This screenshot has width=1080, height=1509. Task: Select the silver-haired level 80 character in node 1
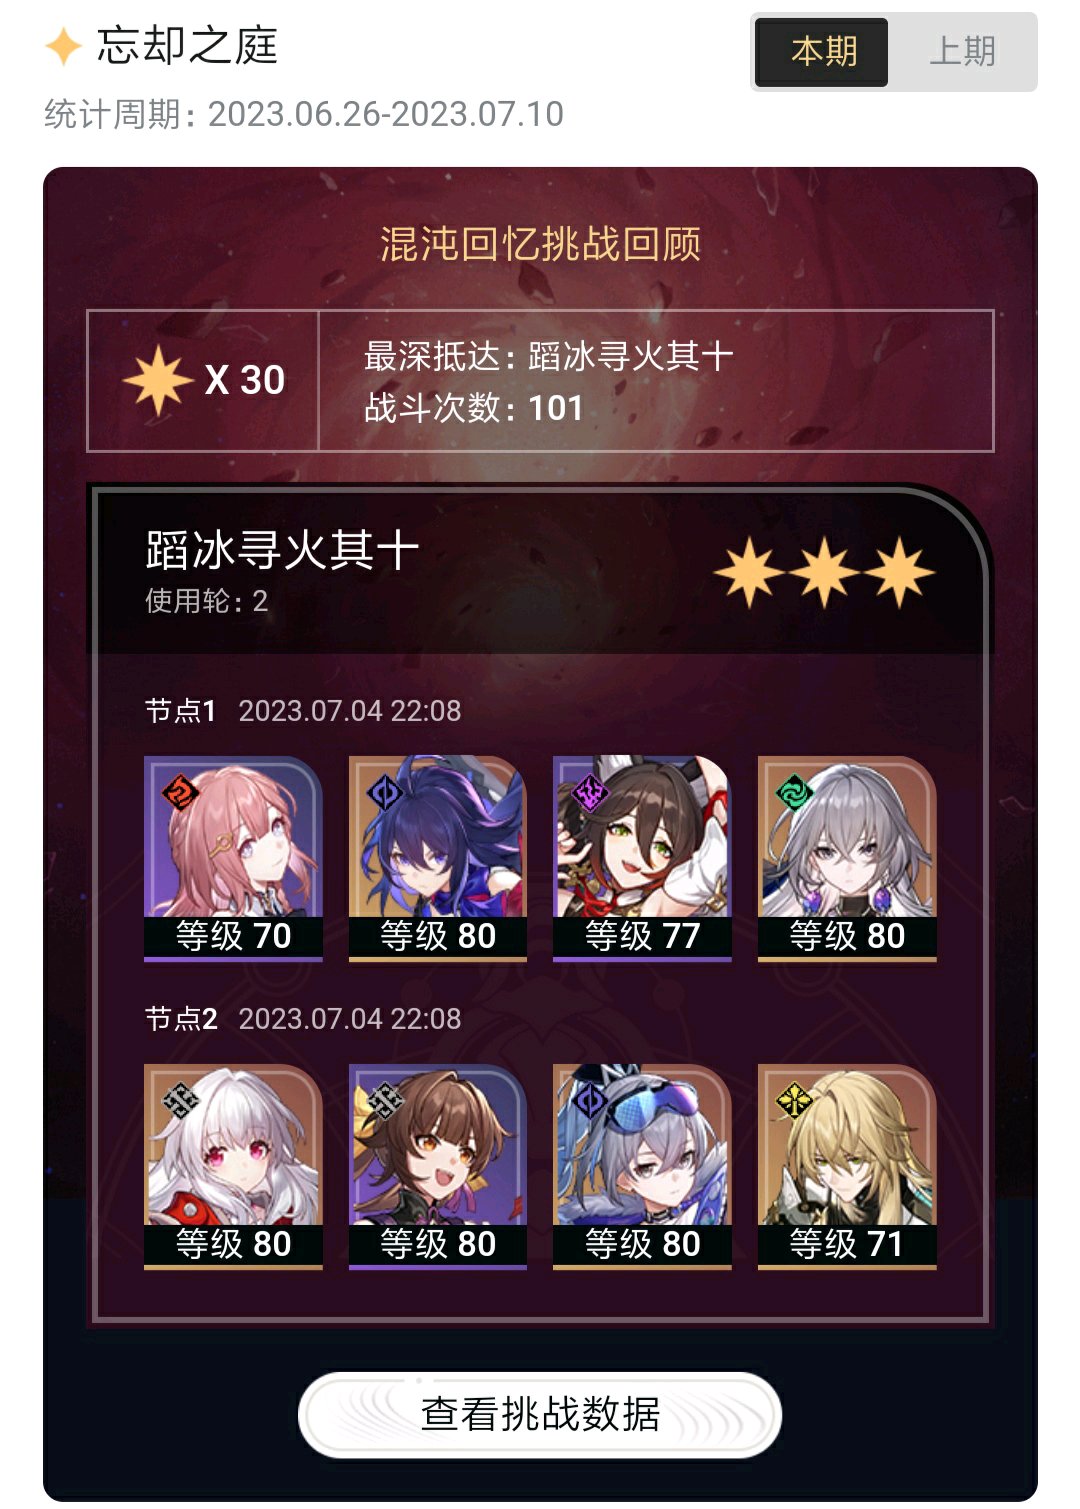tap(847, 859)
